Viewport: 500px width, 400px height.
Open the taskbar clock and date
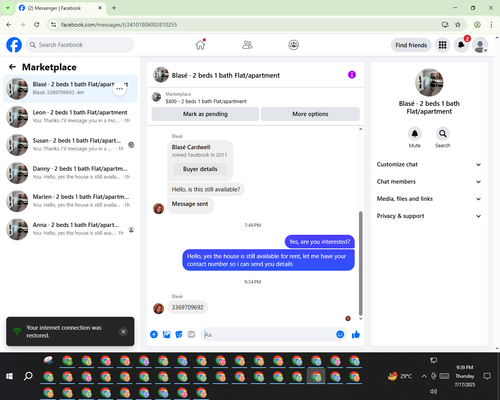(x=465, y=376)
